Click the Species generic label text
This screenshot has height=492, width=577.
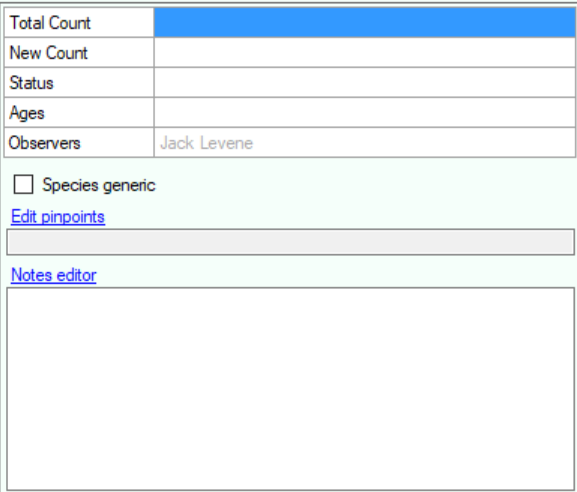coord(99,185)
